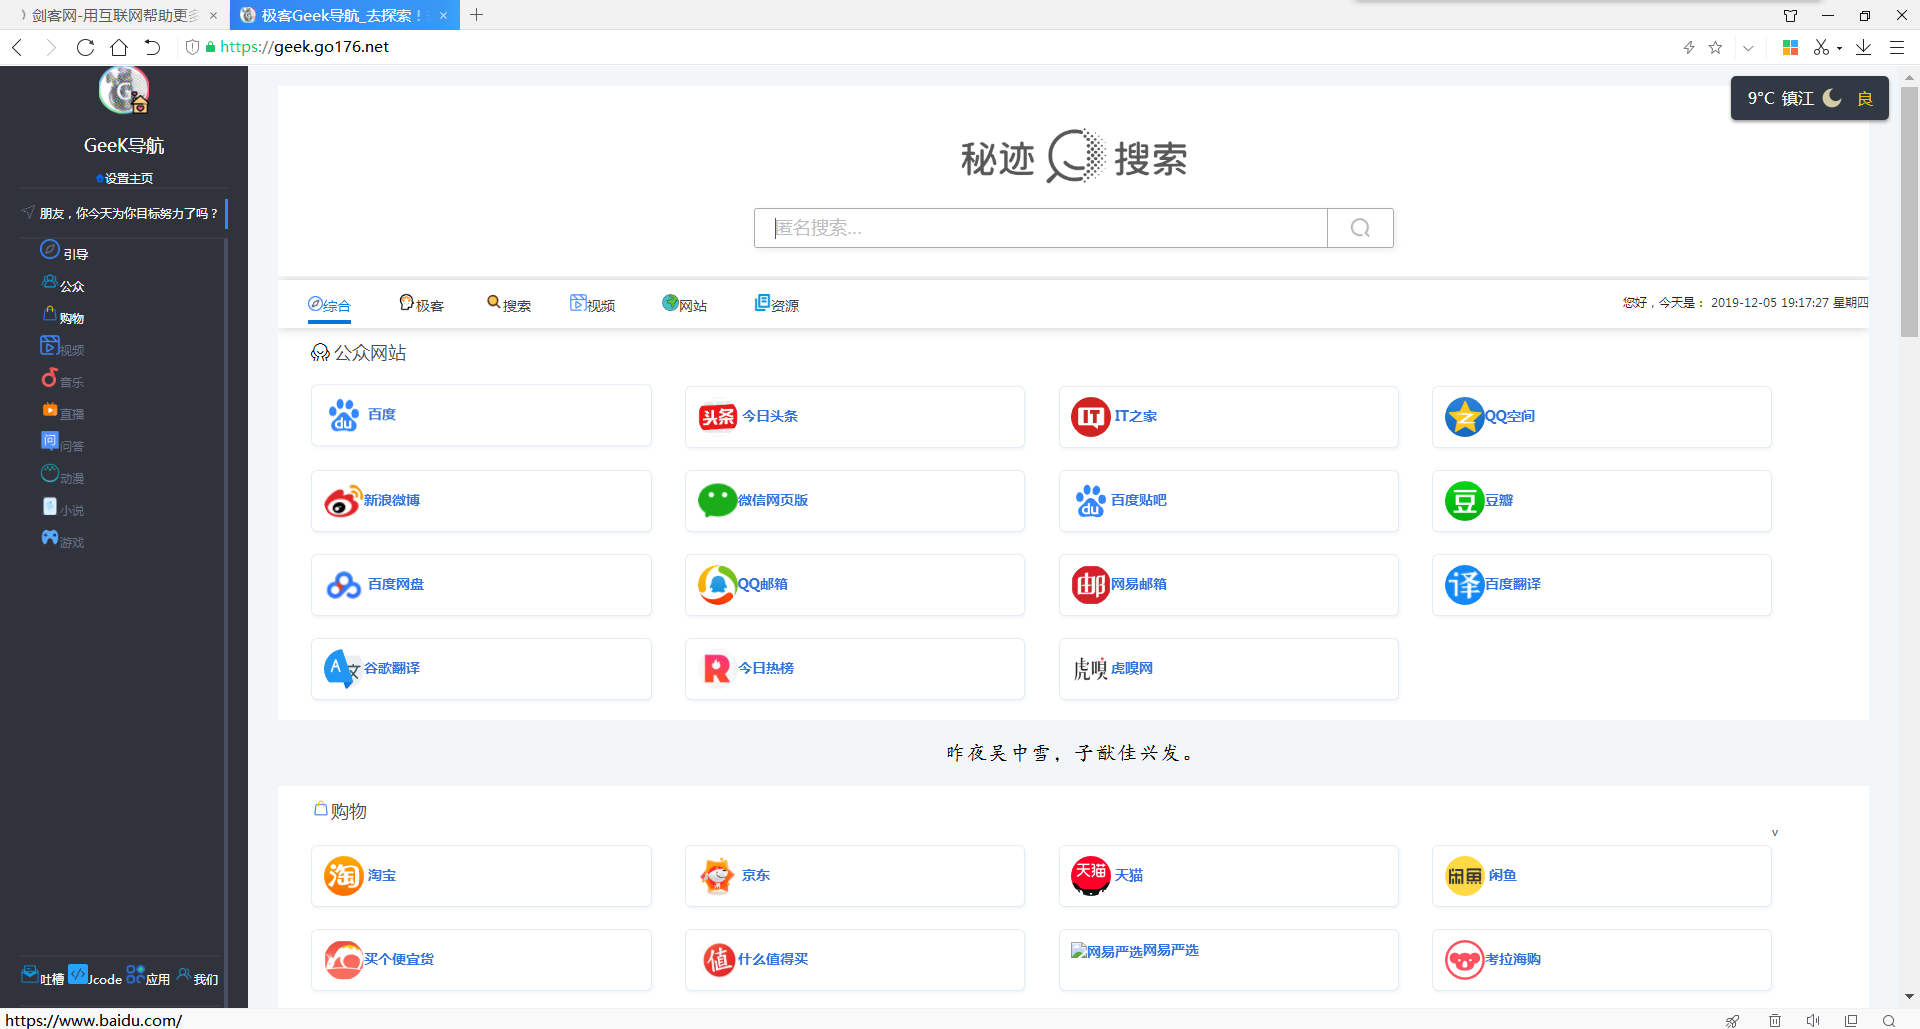Click the browser back arrow
The width and height of the screenshot is (1920, 1029).
pos(17,47)
